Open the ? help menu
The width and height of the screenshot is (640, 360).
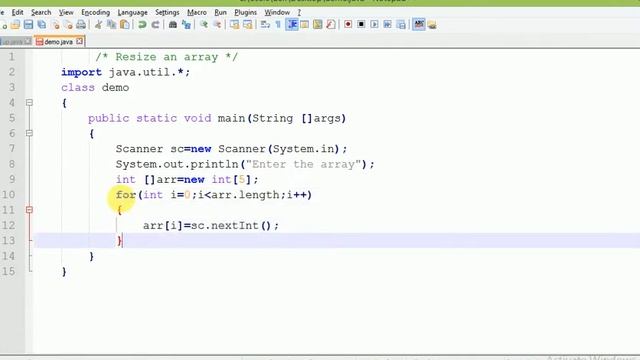tap(299, 12)
